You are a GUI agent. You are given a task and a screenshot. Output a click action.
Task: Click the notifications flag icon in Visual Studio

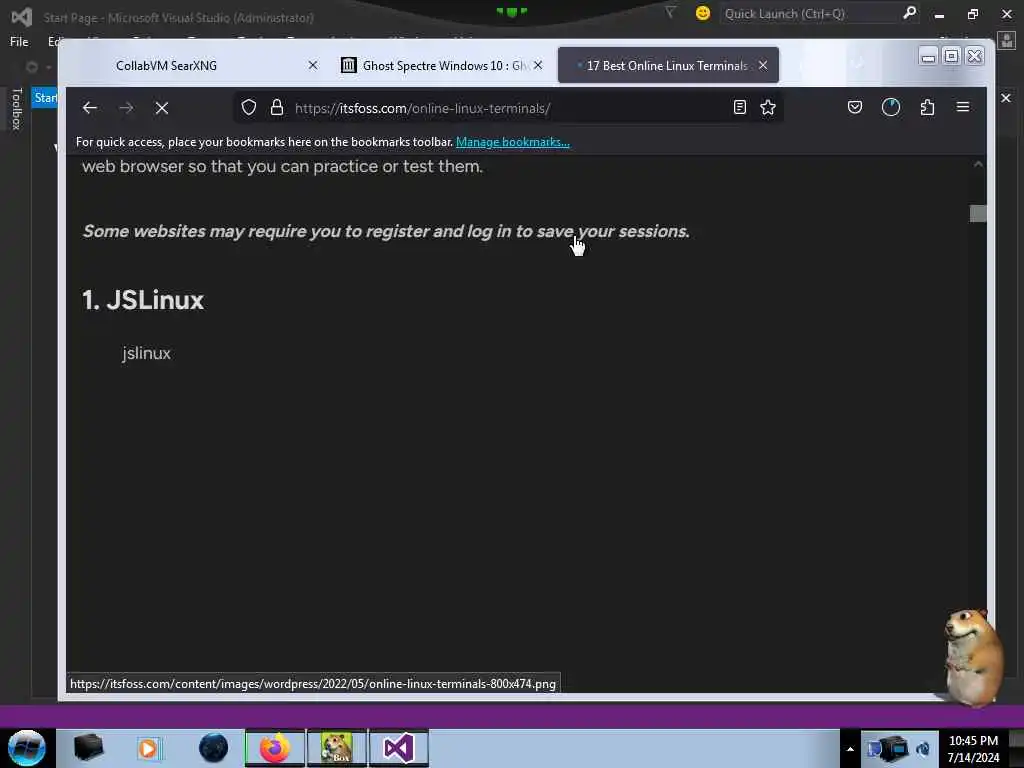670,12
